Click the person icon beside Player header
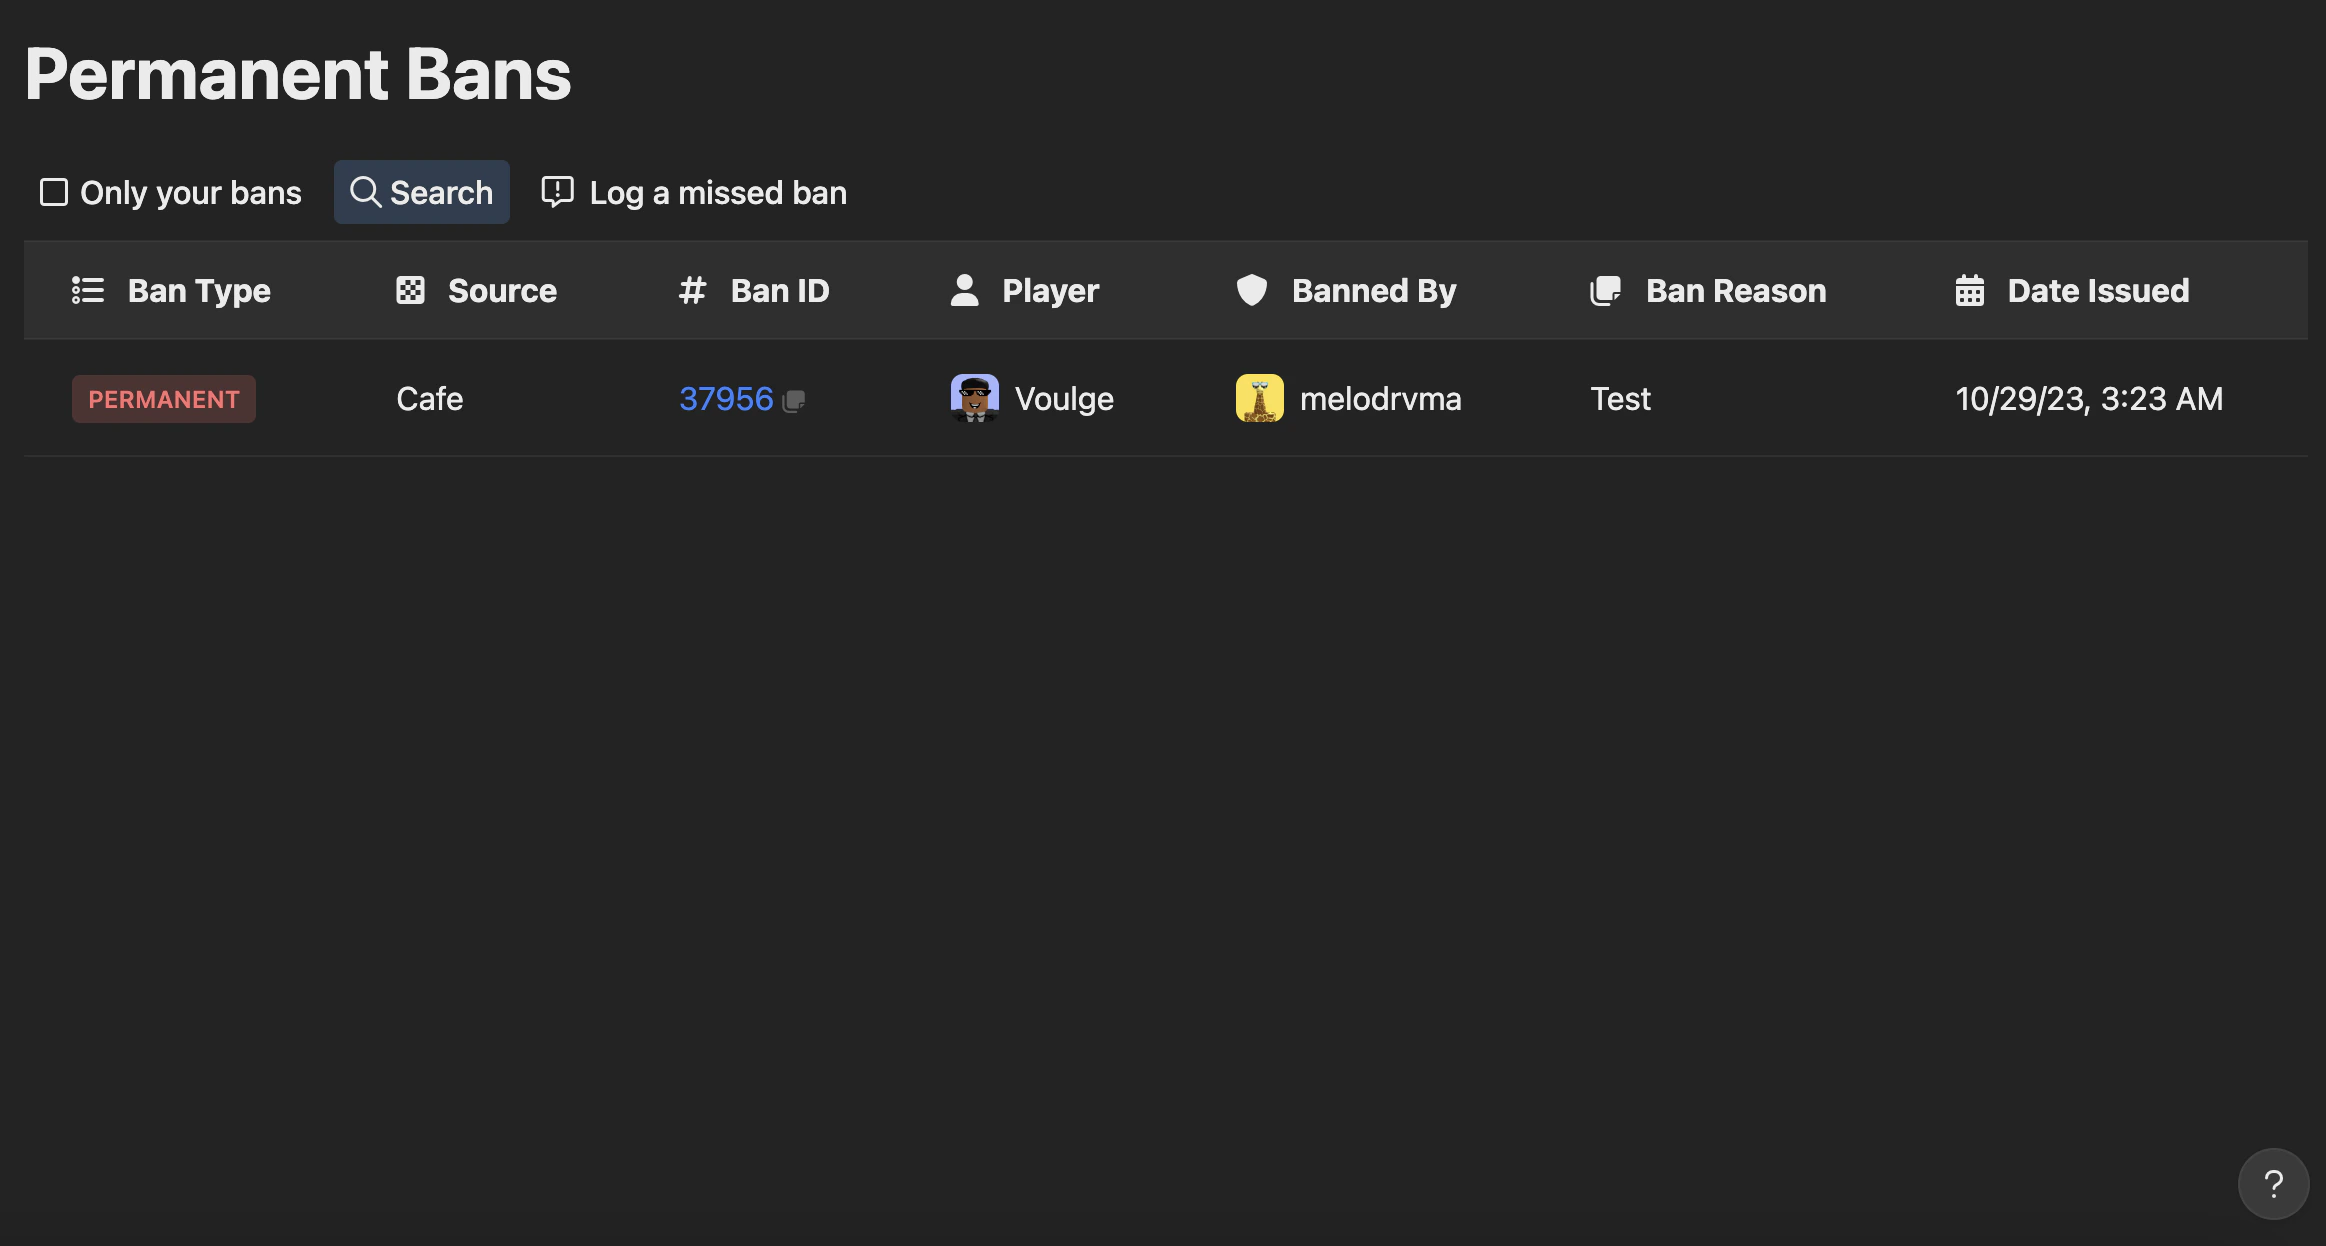Image resolution: width=2326 pixels, height=1246 pixels. coord(964,290)
